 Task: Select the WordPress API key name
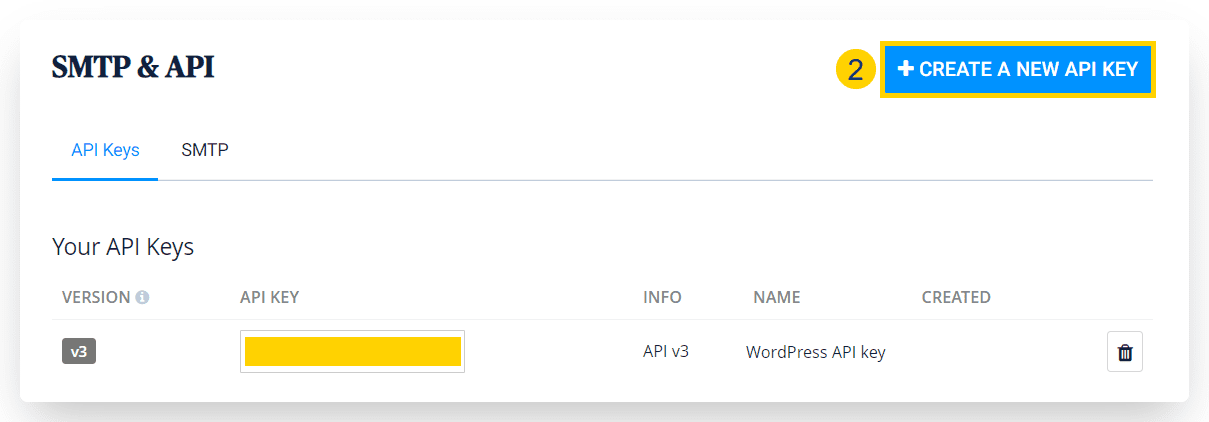(x=816, y=352)
